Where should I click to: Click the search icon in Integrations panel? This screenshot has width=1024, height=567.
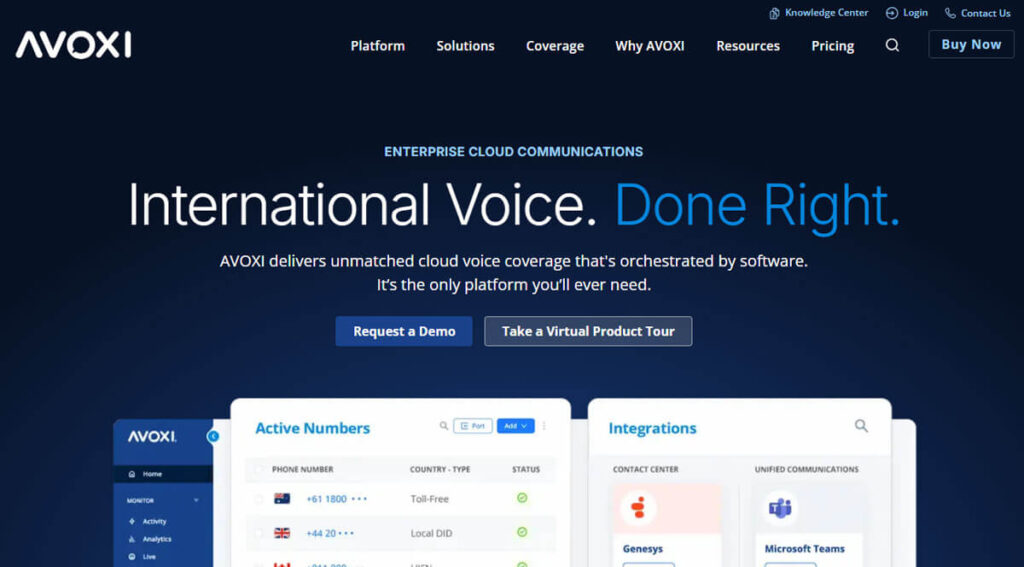[x=861, y=426]
